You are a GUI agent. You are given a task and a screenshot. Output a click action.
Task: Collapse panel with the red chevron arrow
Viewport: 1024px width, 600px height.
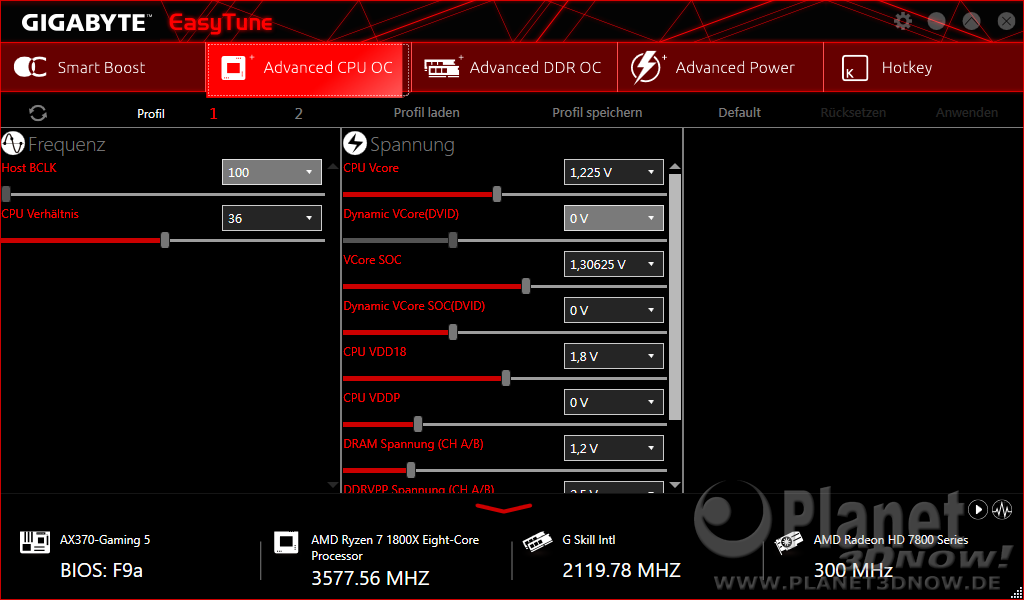504,508
